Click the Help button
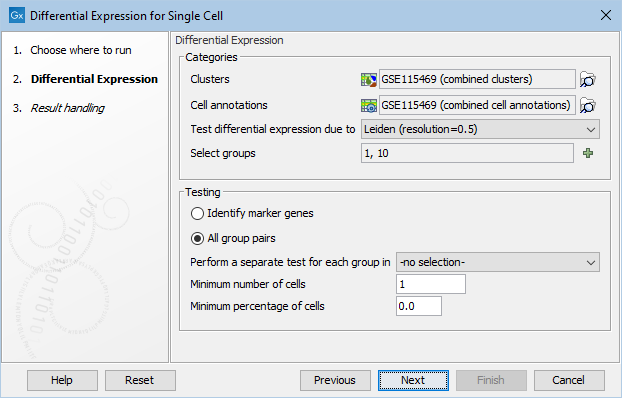 coord(62,380)
